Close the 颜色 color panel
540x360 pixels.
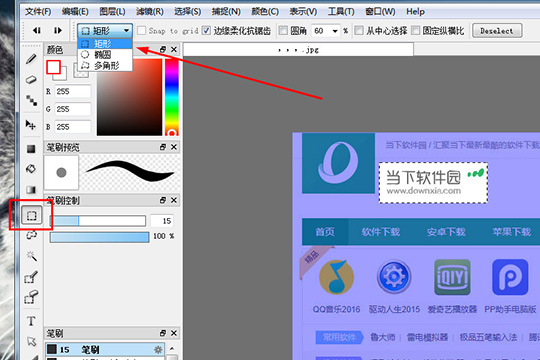[174, 50]
